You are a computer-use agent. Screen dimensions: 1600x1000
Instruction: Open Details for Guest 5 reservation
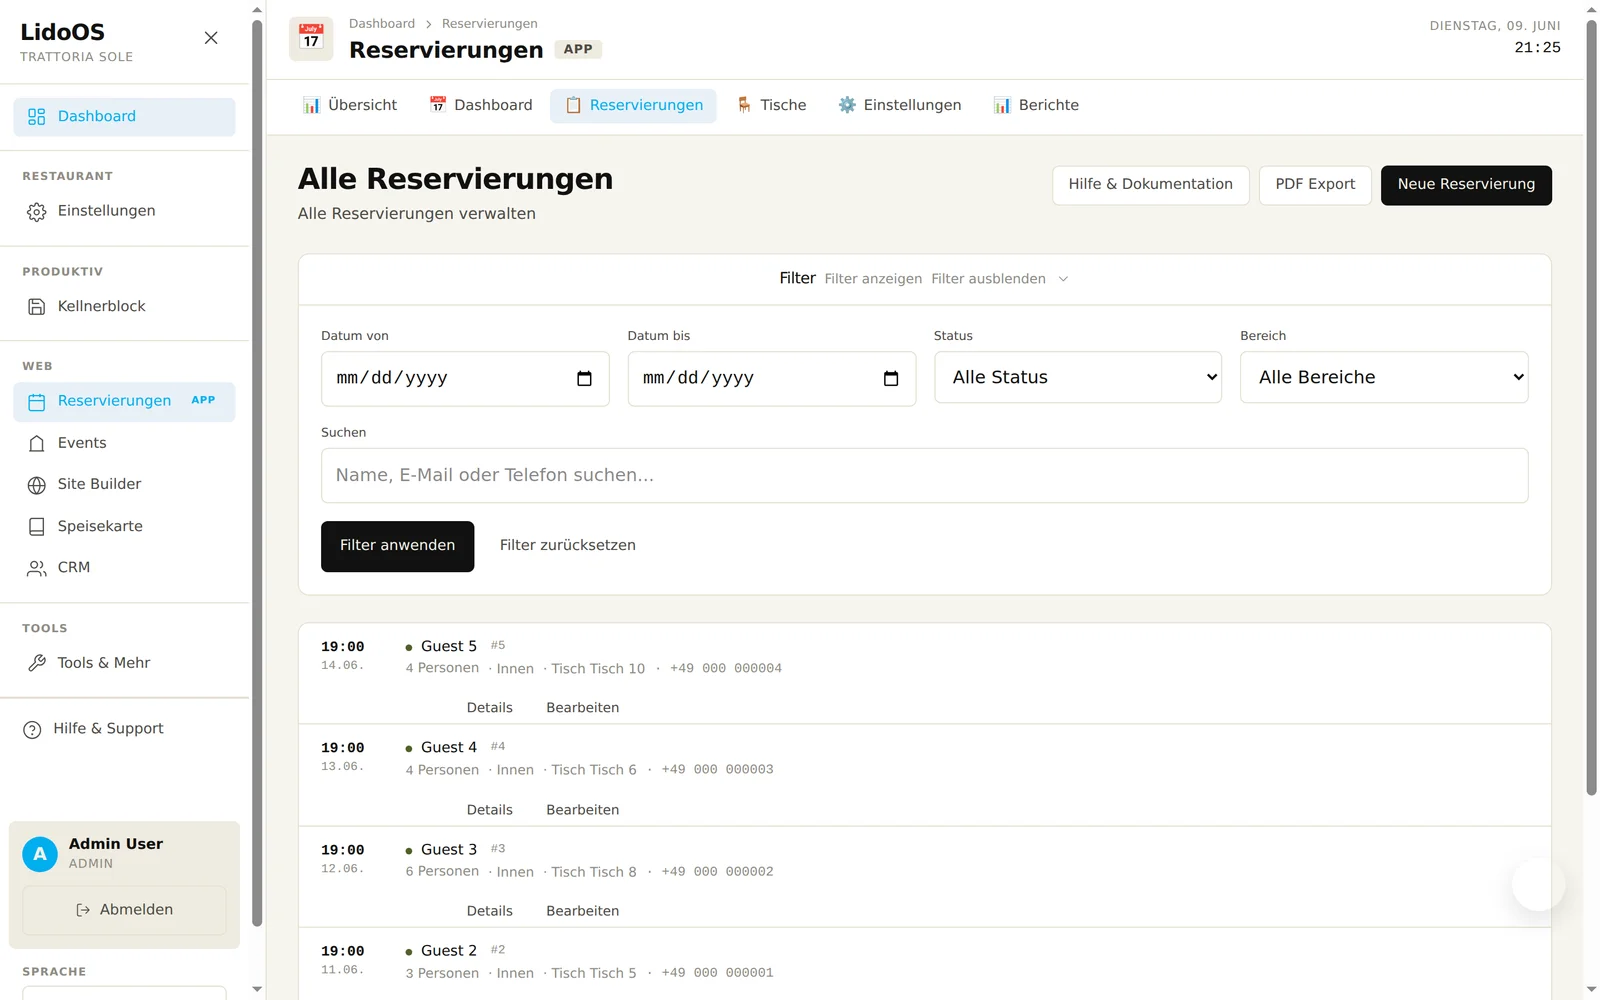(490, 708)
